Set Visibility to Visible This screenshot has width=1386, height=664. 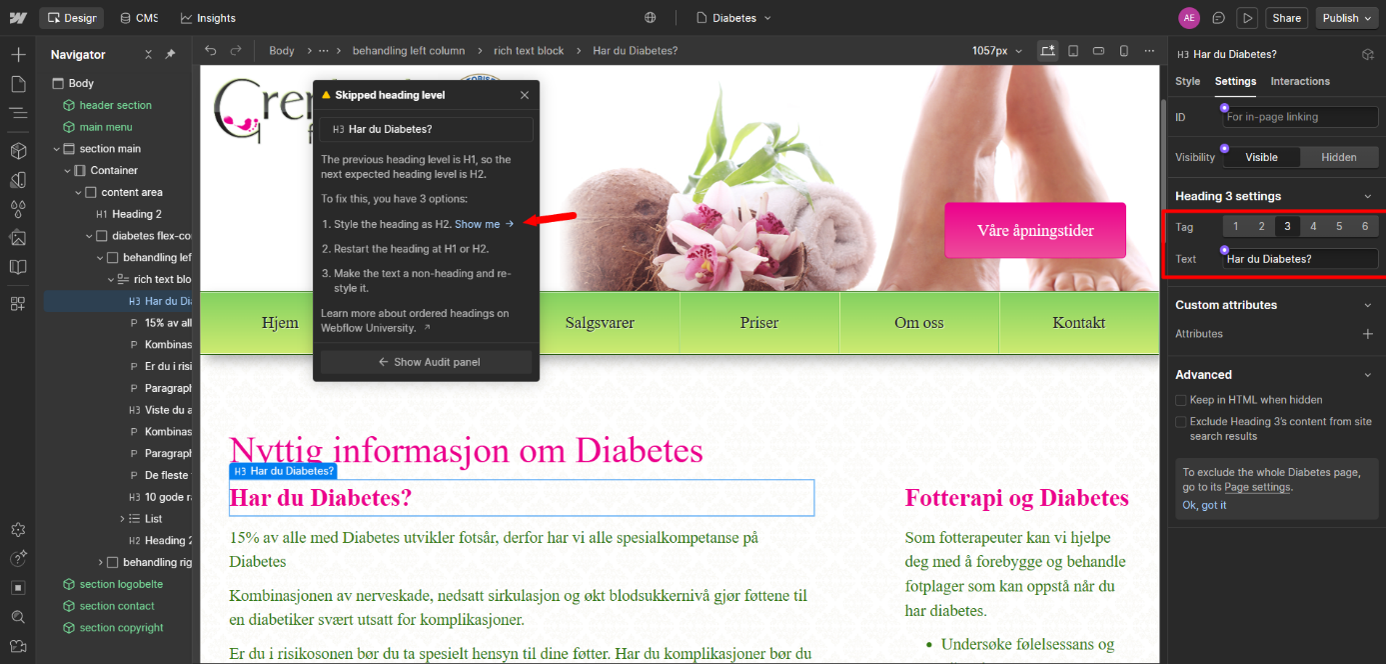1261,157
